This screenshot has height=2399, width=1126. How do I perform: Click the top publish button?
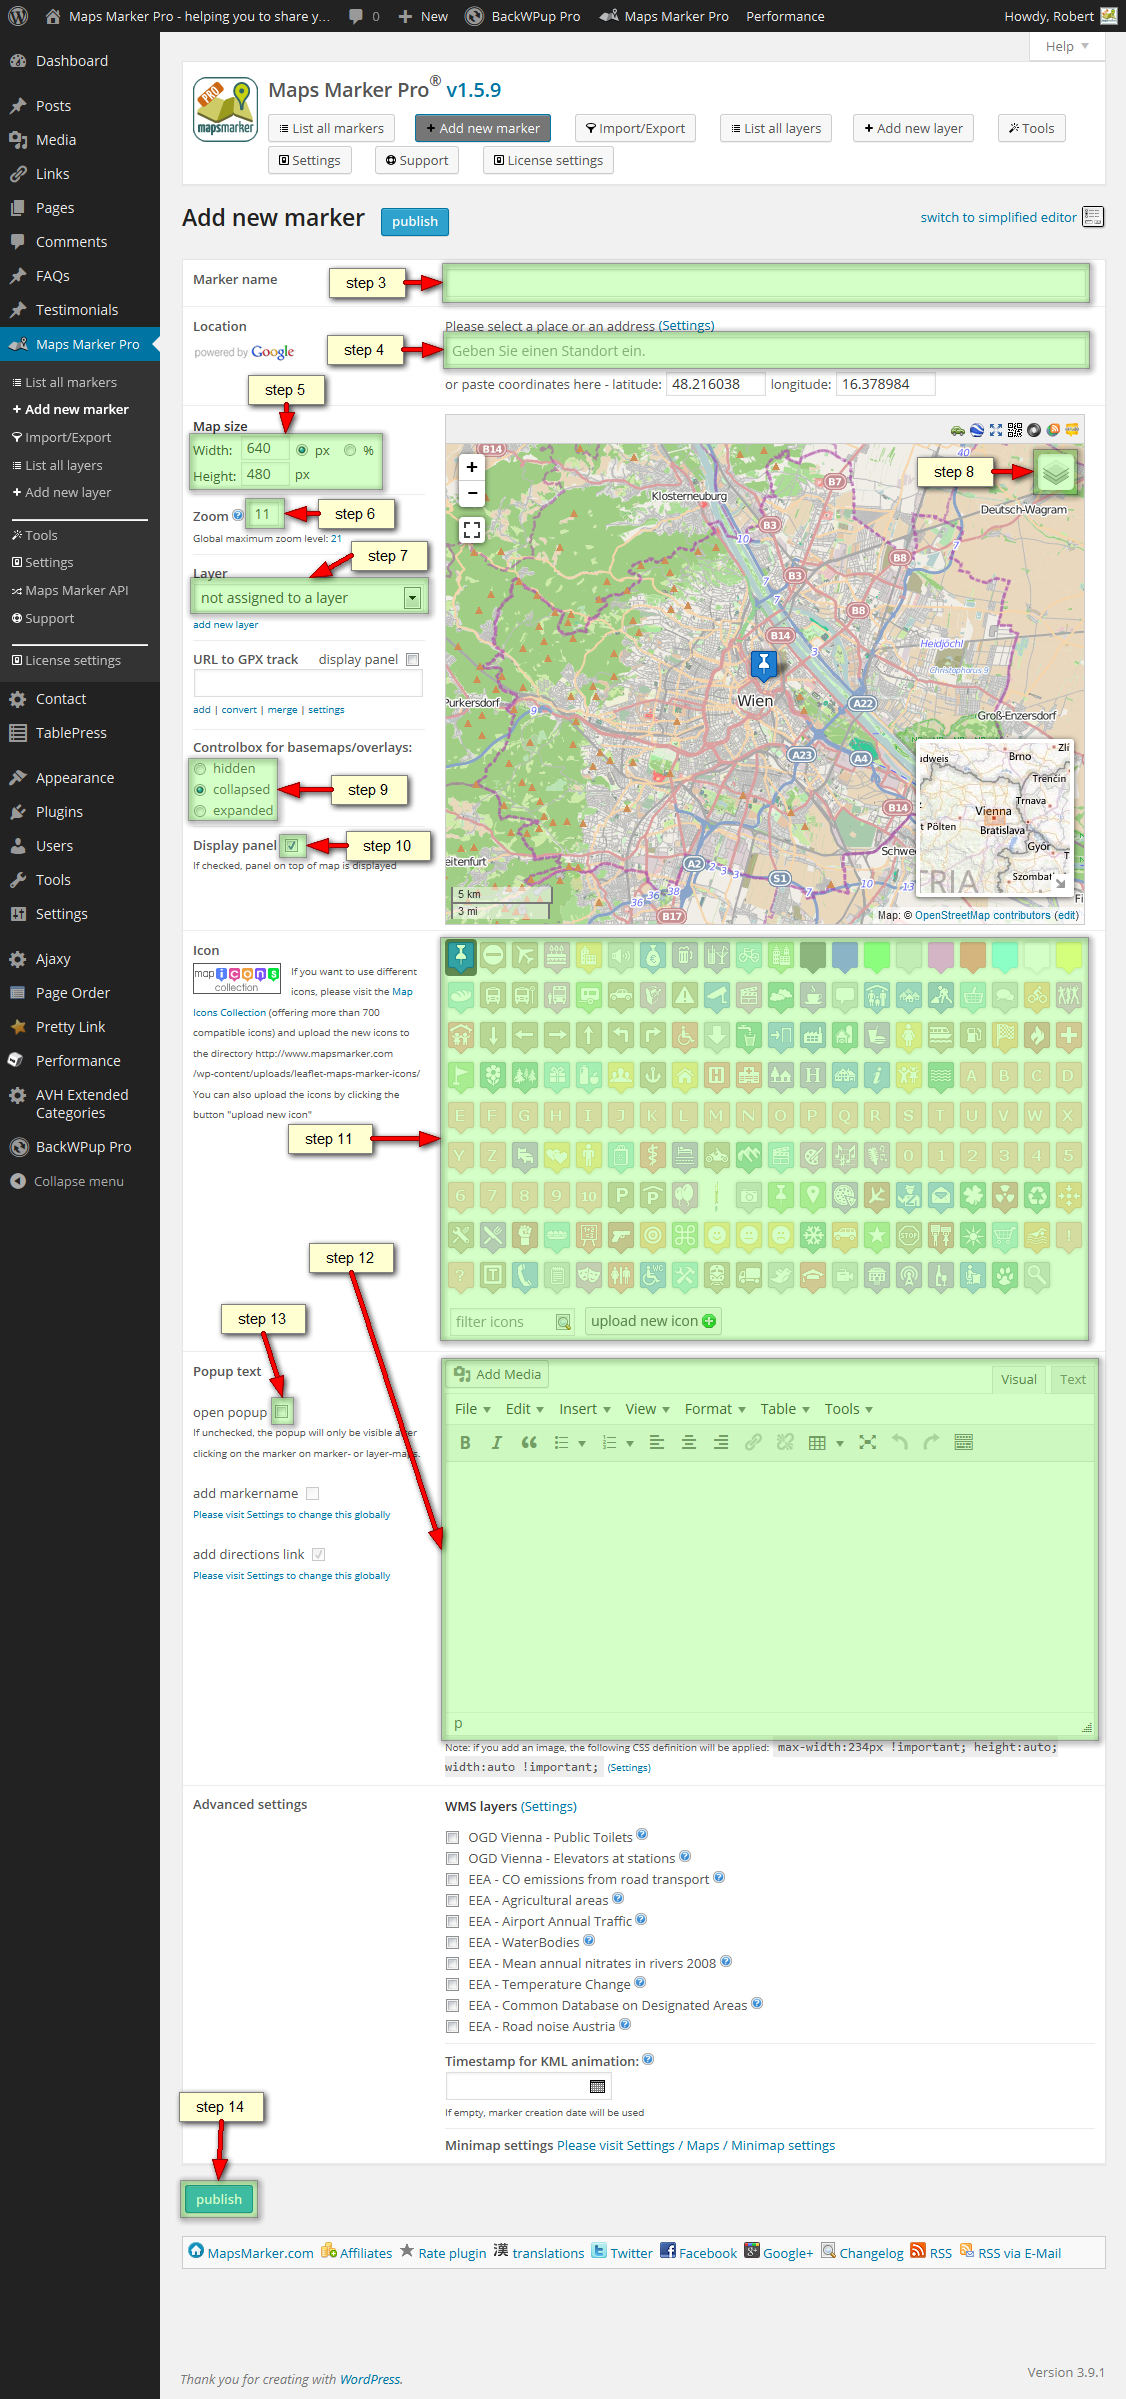[x=415, y=221]
